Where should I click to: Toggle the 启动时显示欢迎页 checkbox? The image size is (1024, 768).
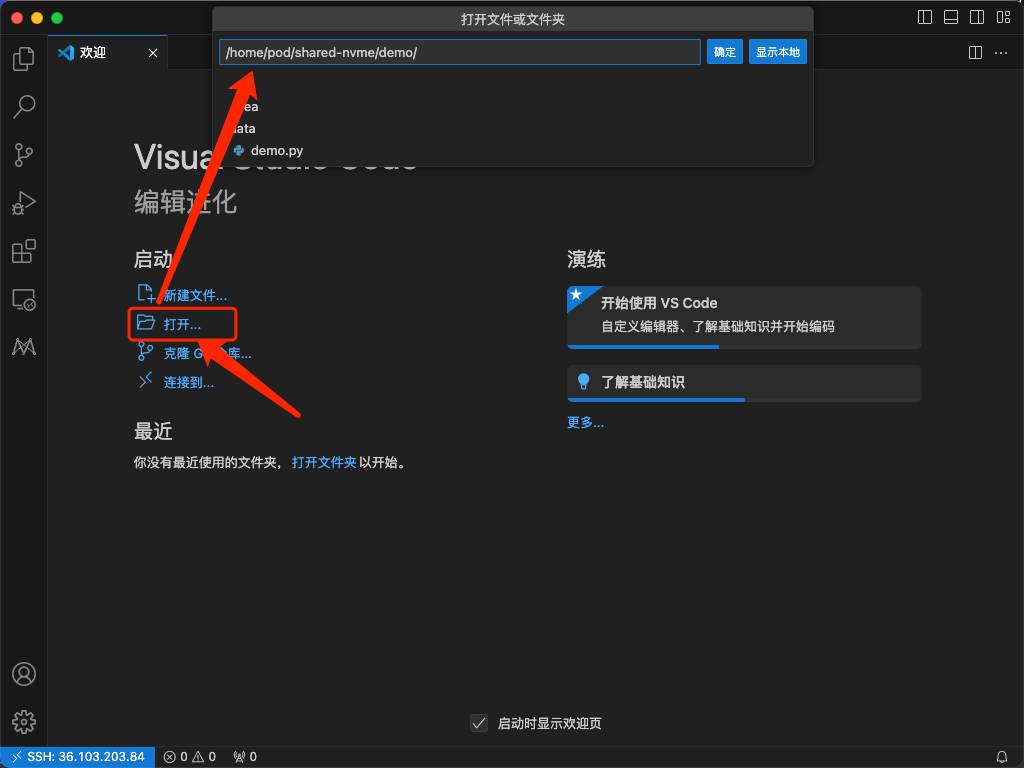pyautogui.click(x=479, y=723)
